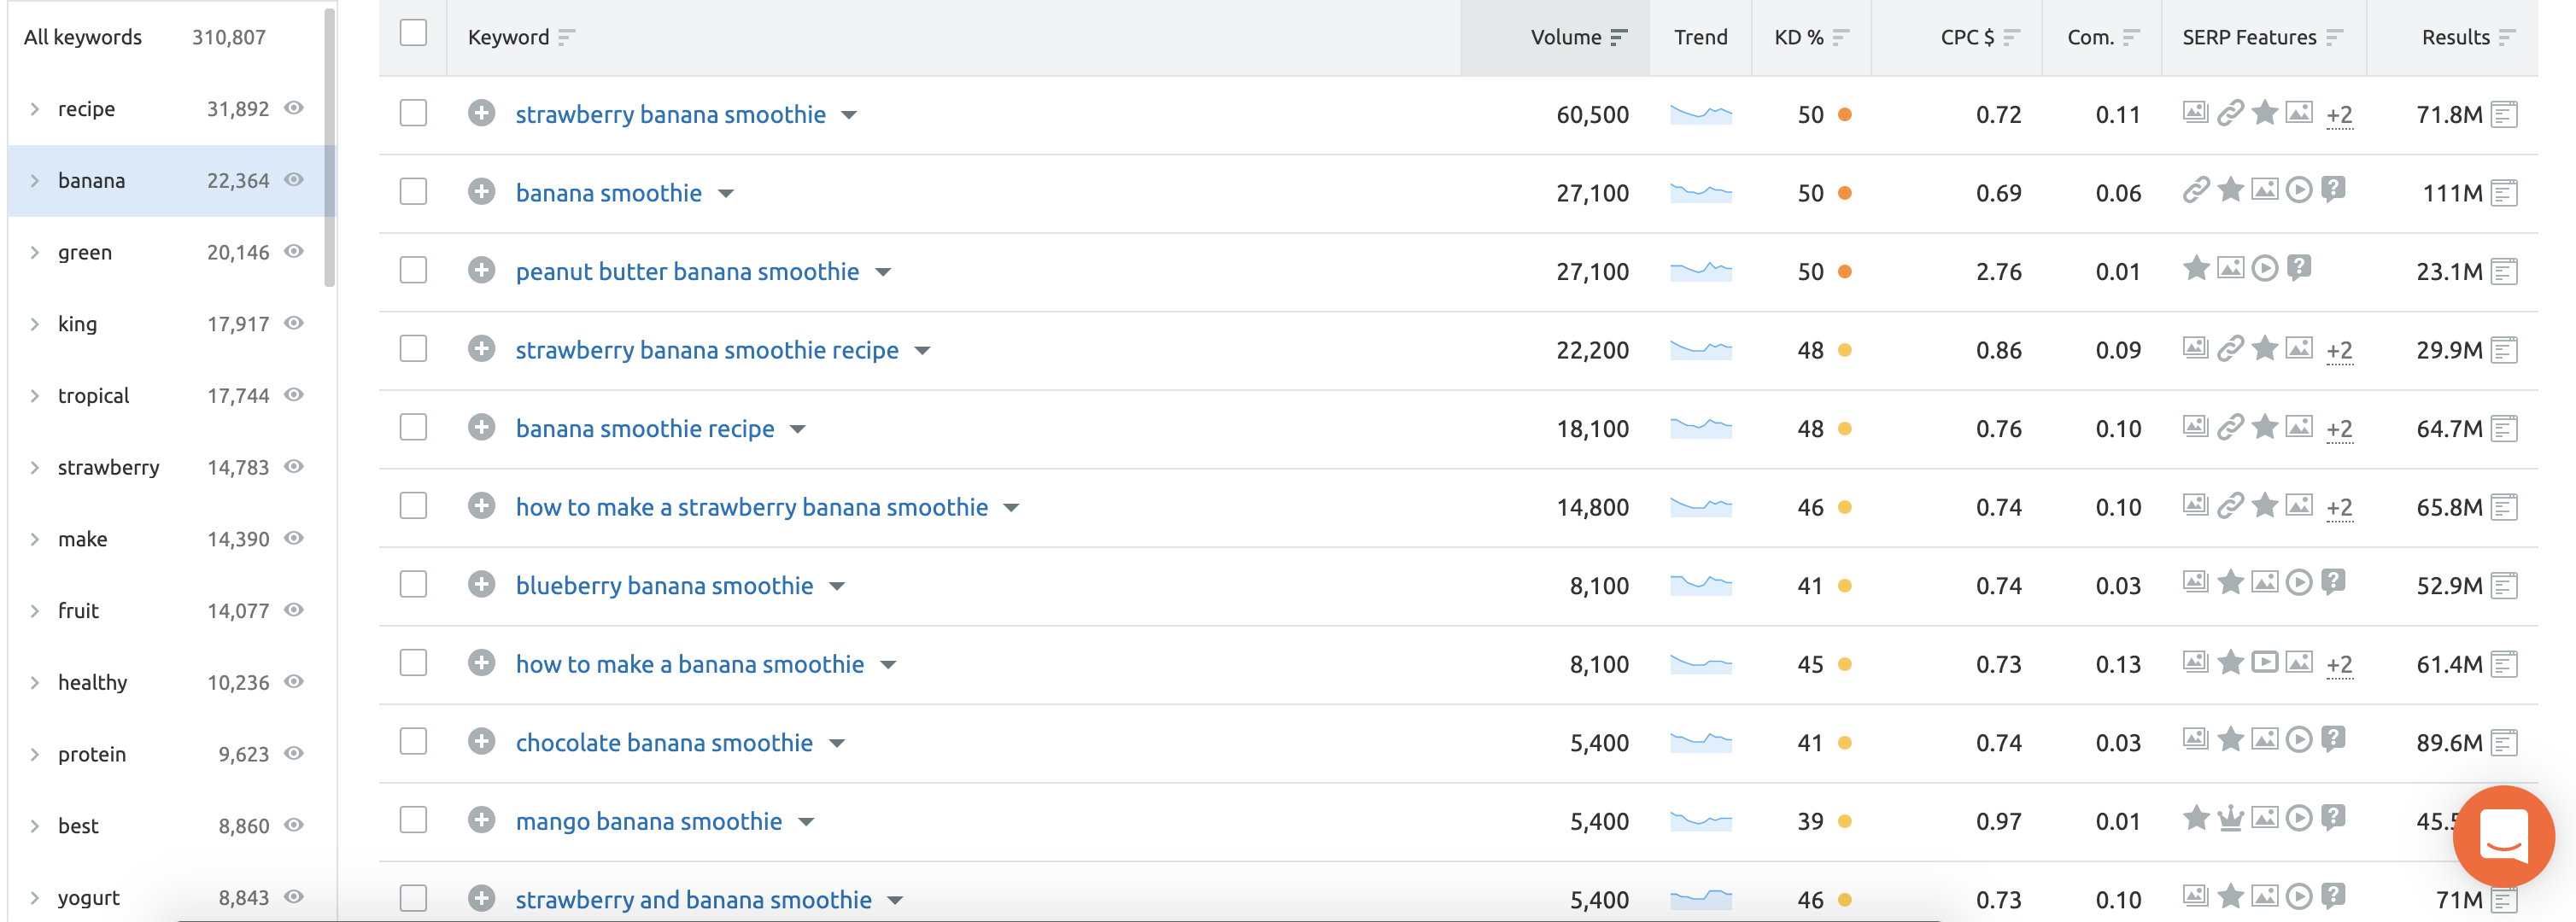This screenshot has height=922, width=2576.
Task: Click orange KD dot for strawberry banana smoothie
Action: (x=1845, y=115)
